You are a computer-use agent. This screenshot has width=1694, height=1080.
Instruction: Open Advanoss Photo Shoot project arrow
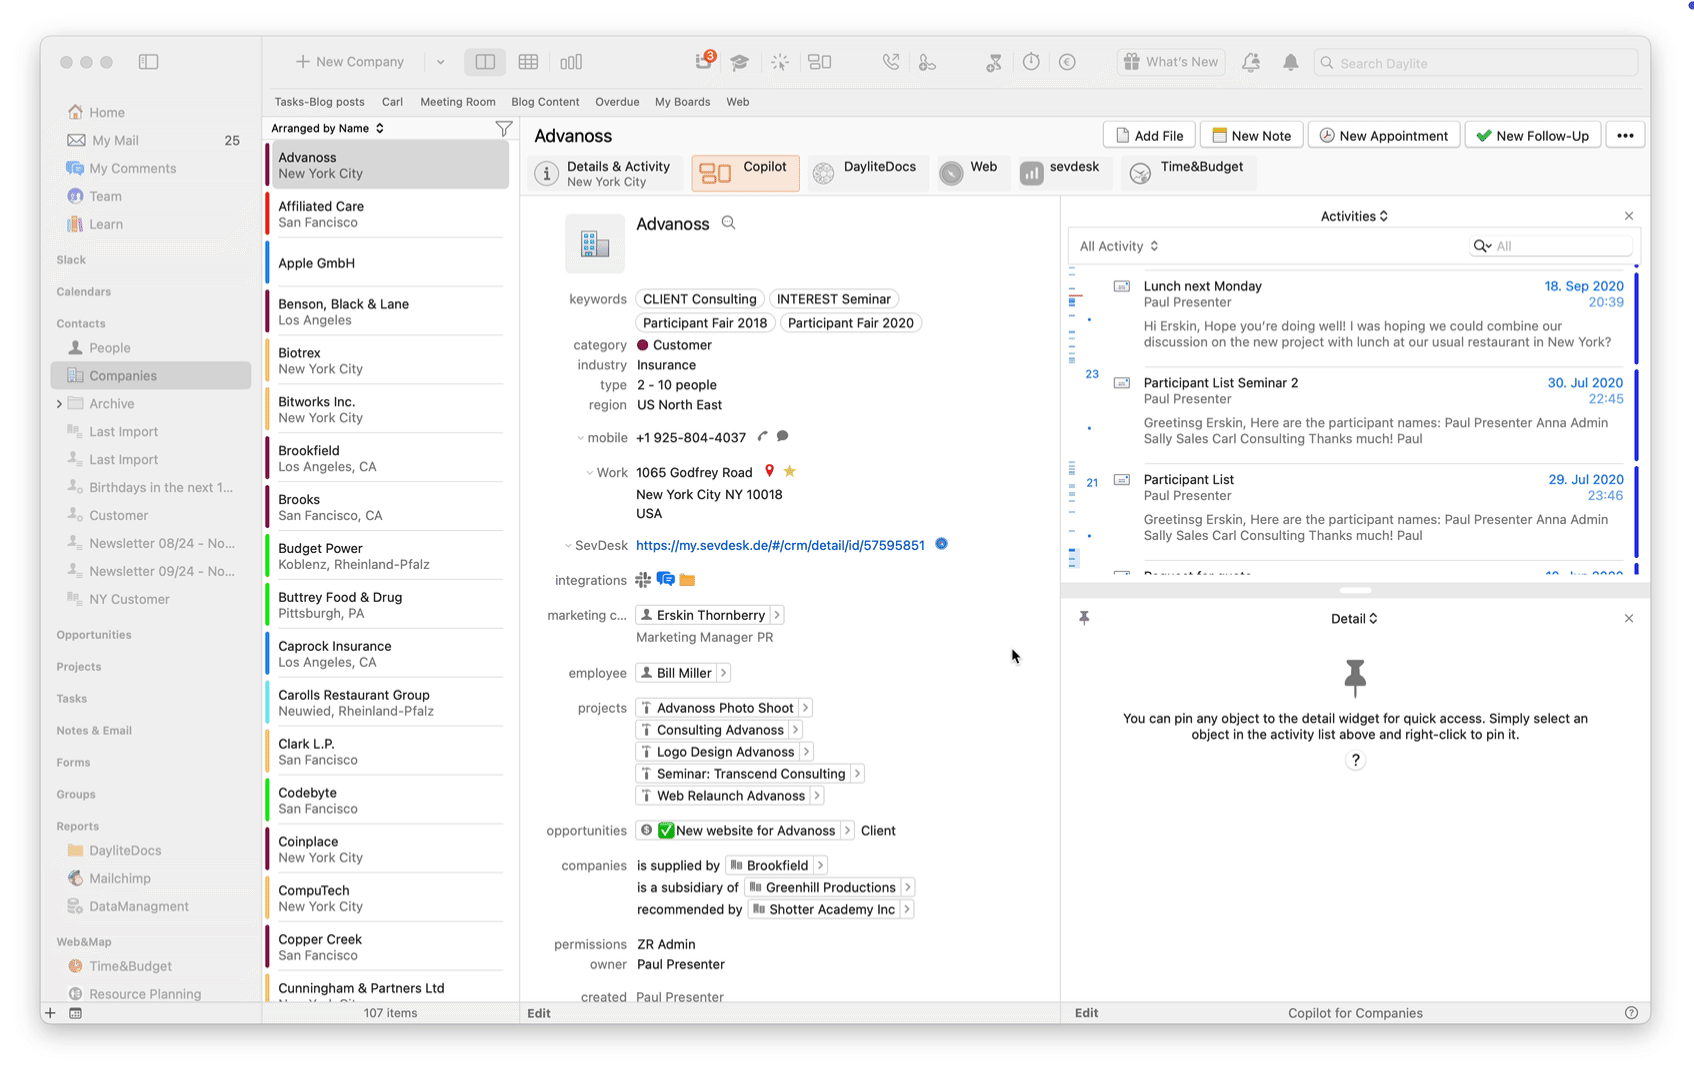coord(805,708)
